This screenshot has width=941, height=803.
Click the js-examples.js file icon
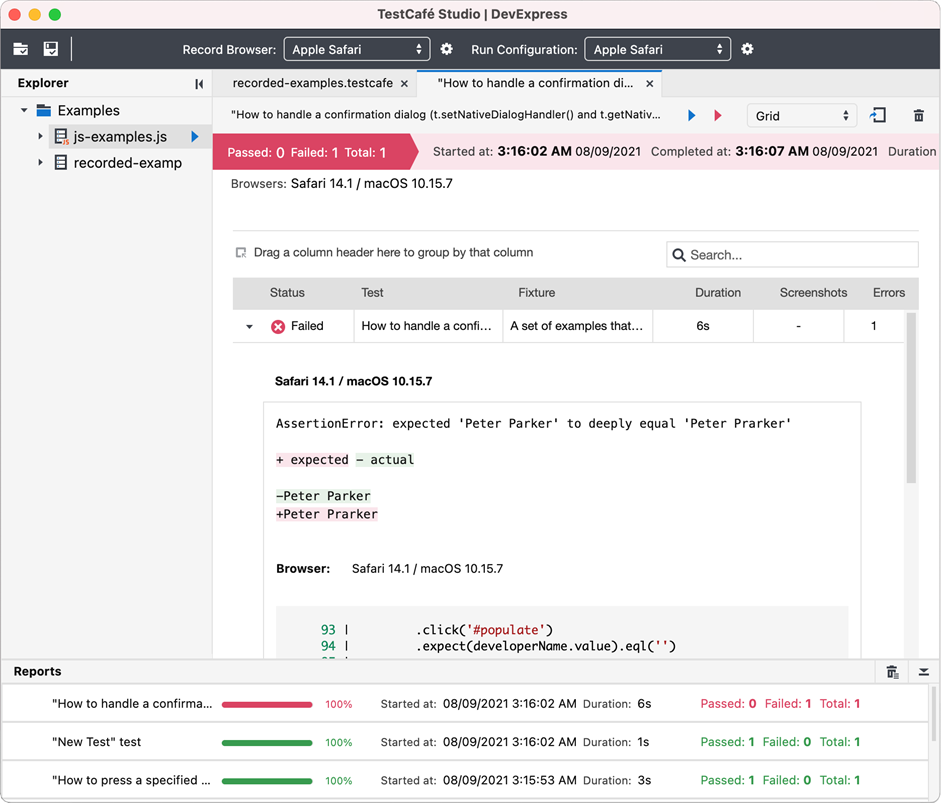click(61, 137)
